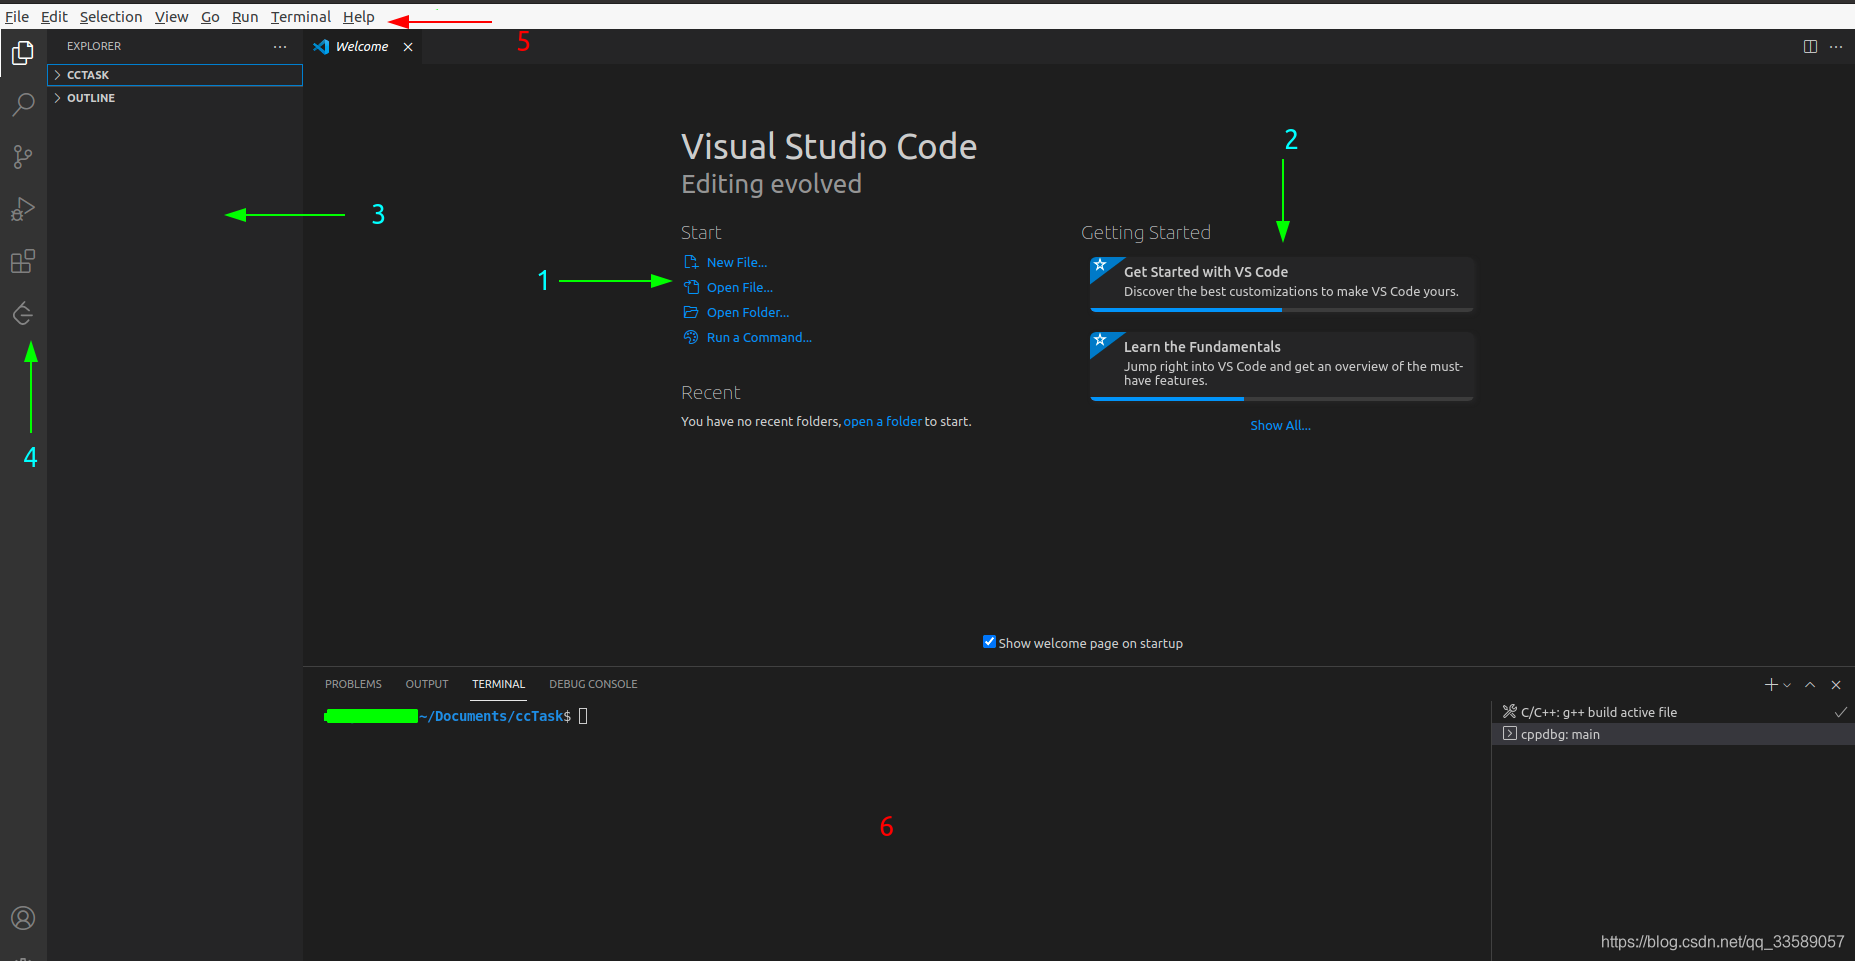This screenshot has height=961, width=1855.
Task: Open the Extensions view icon
Action: point(23,261)
